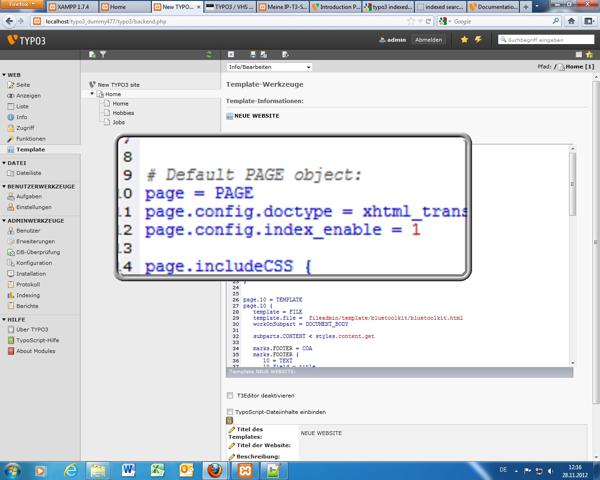
Task: Click the Abmelden logout button
Action: (x=428, y=40)
